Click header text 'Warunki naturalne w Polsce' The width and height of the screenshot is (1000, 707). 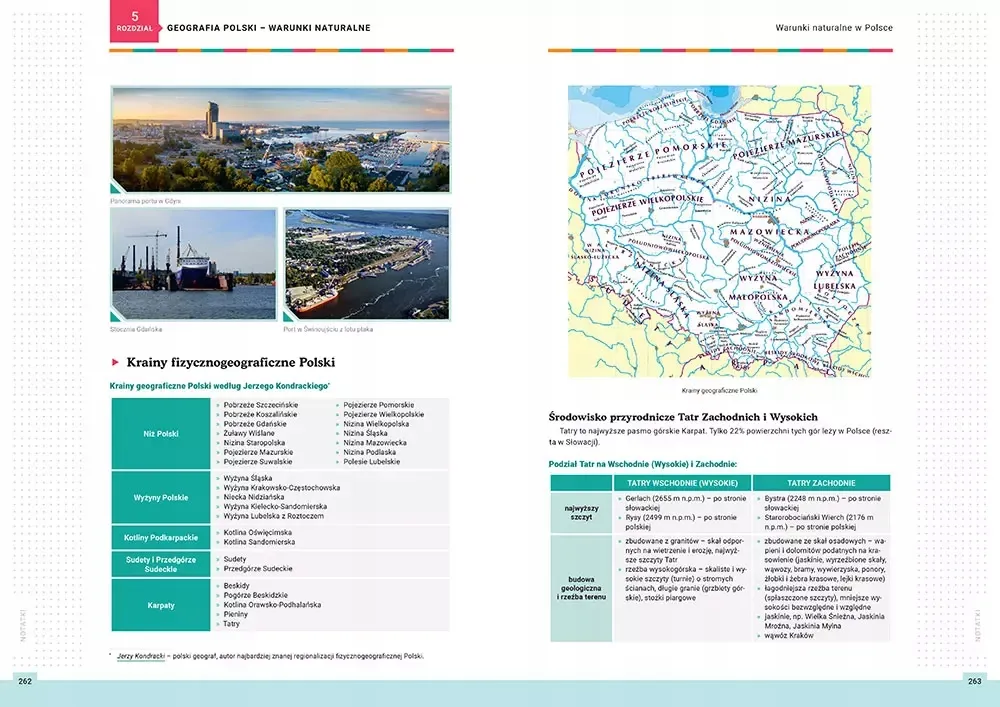(834, 28)
